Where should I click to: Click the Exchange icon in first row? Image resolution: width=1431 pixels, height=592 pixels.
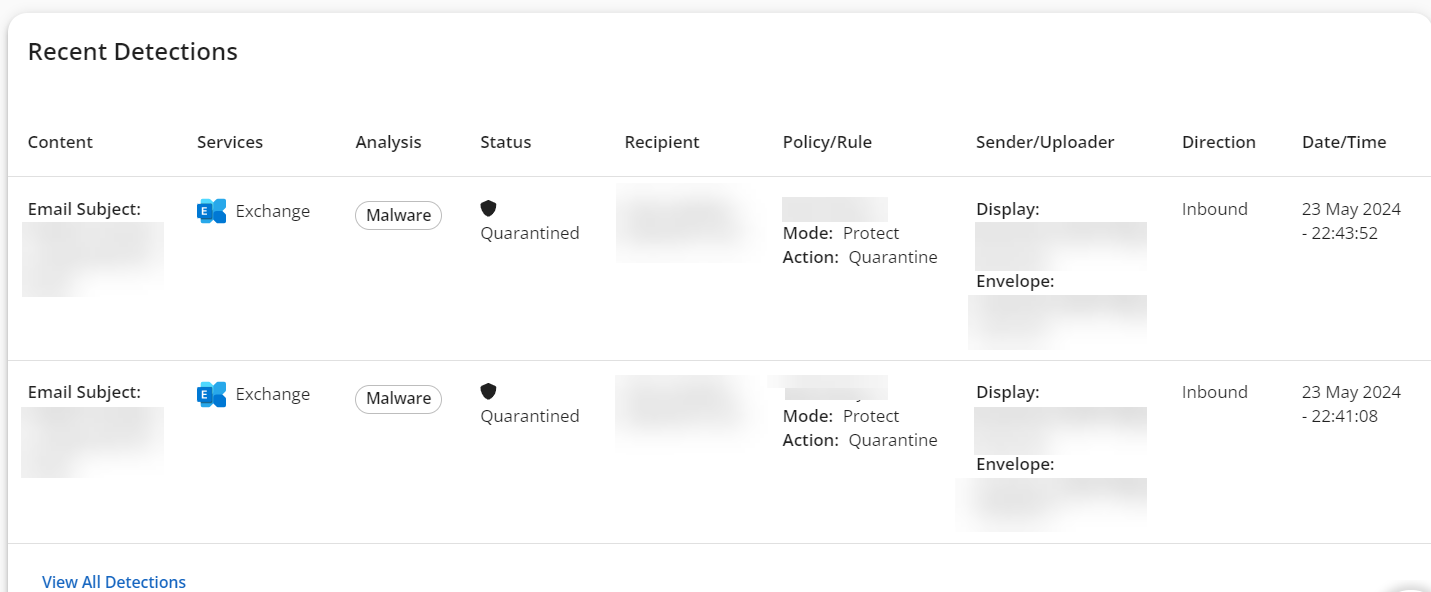click(212, 211)
